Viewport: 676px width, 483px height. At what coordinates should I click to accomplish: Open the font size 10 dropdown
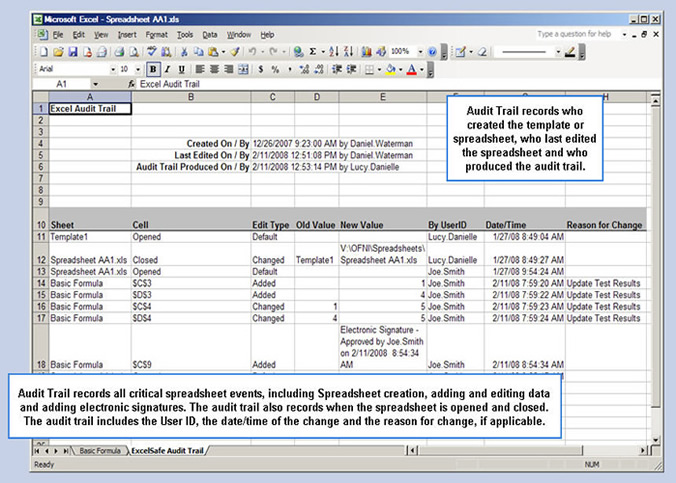pyautogui.click(x=138, y=69)
